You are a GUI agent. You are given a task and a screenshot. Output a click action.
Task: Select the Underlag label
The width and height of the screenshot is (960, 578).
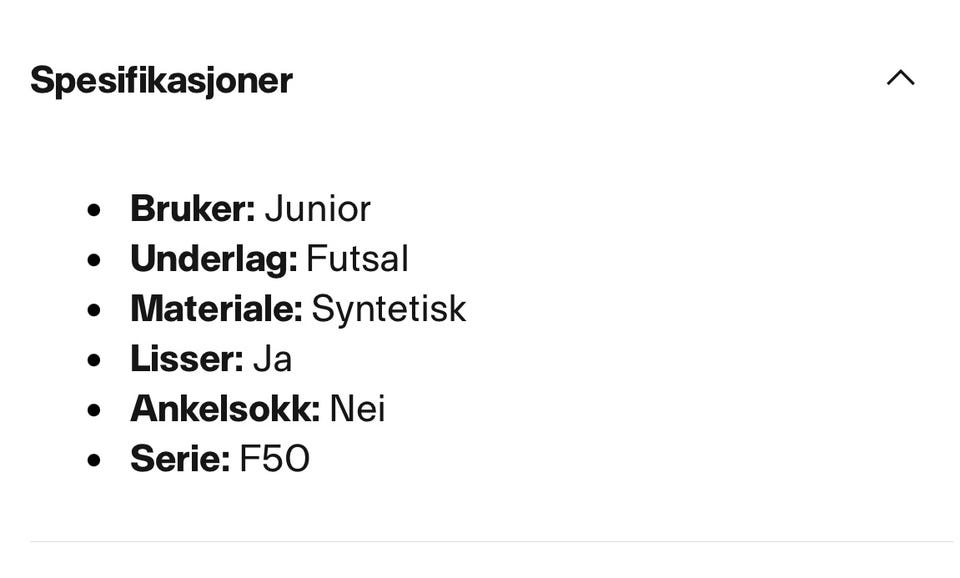(x=214, y=259)
